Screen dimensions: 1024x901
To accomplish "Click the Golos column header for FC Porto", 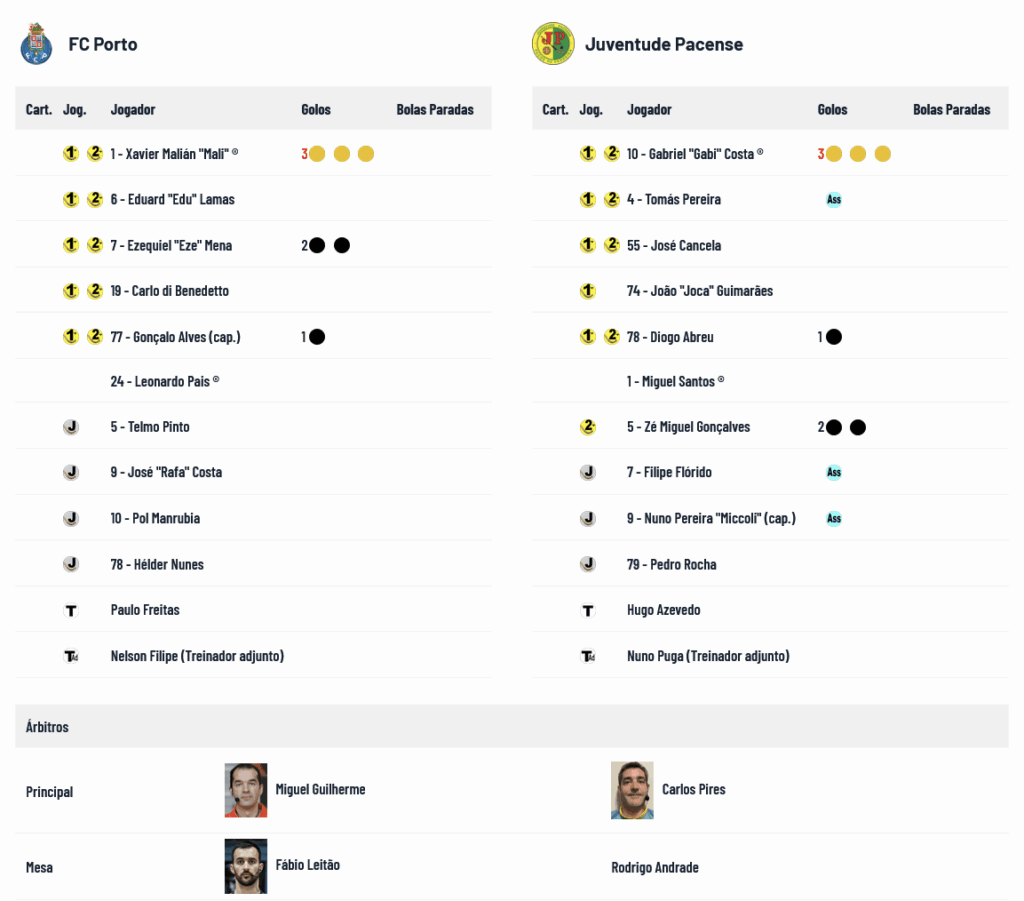I will tap(316, 109).
